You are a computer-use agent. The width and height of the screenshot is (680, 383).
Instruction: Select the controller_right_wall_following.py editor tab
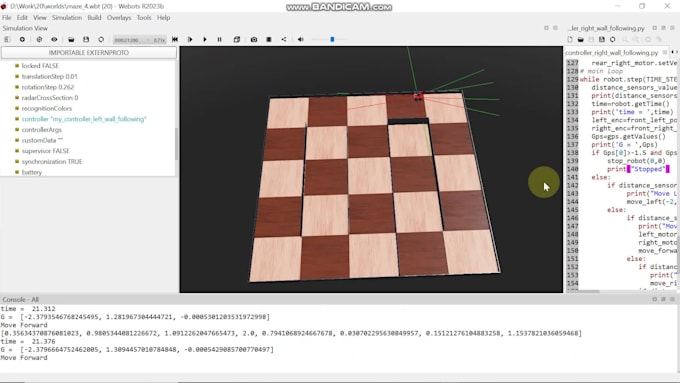tap(611, 52)
